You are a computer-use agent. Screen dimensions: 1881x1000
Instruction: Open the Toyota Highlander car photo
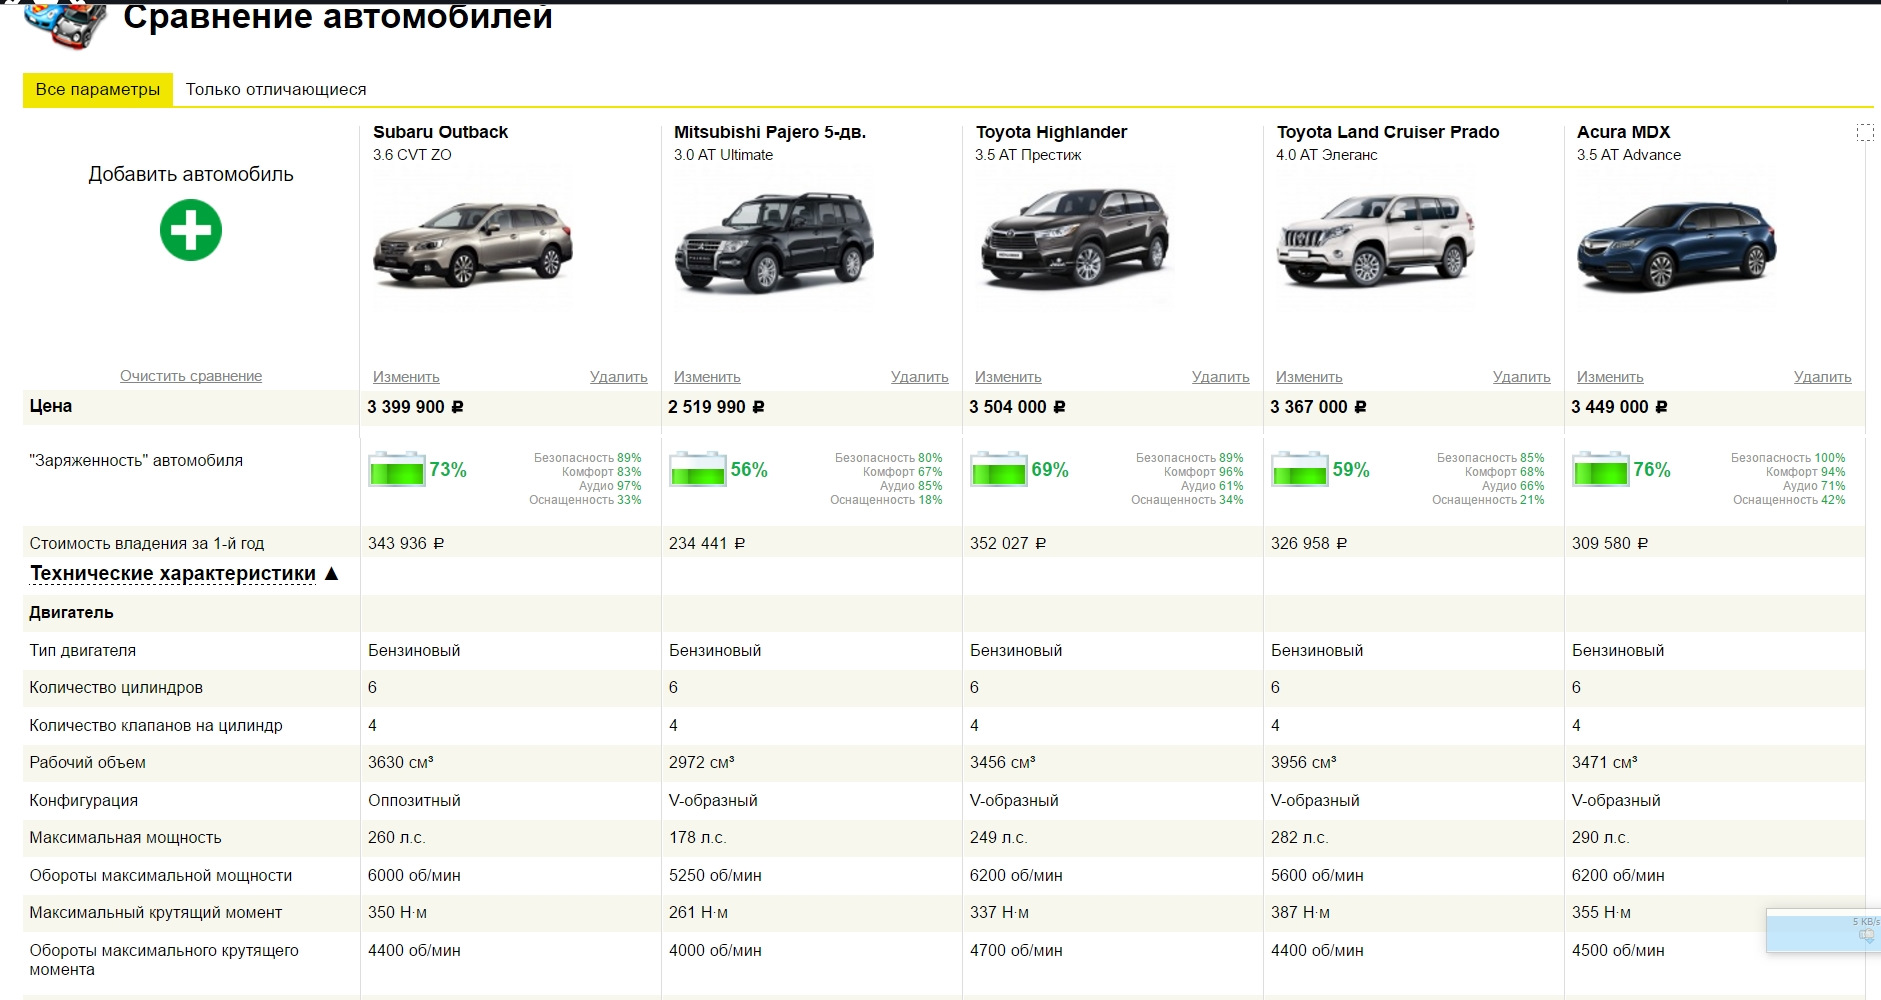click(x=1075, y=238)
